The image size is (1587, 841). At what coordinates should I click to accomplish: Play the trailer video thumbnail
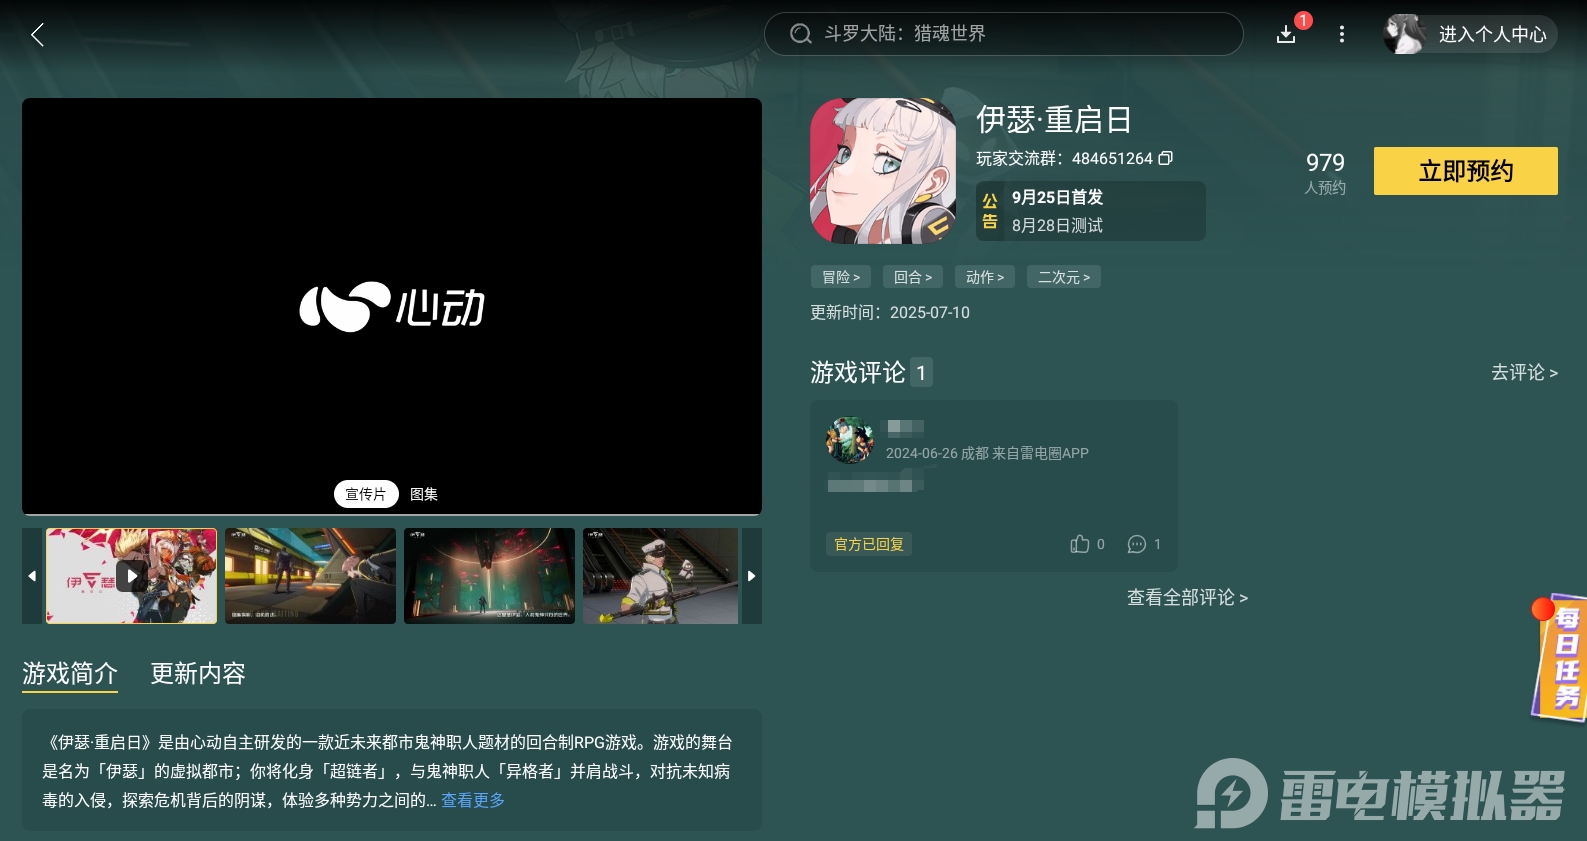point(131,576)
